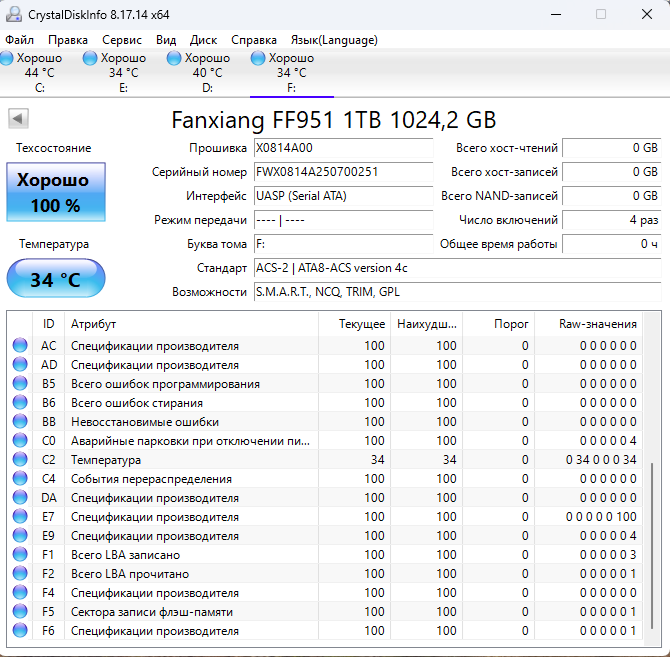The width and height of the screenshot is (670, 657).
Task: Click the previous disk arrow button
Action: [17, 118]
